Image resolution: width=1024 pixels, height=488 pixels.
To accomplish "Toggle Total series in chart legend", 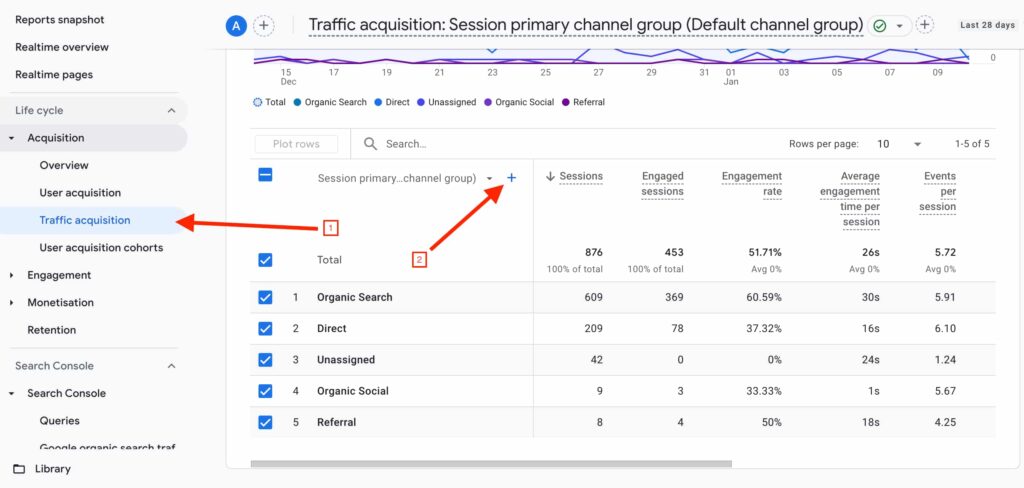I will coord(269,102).
